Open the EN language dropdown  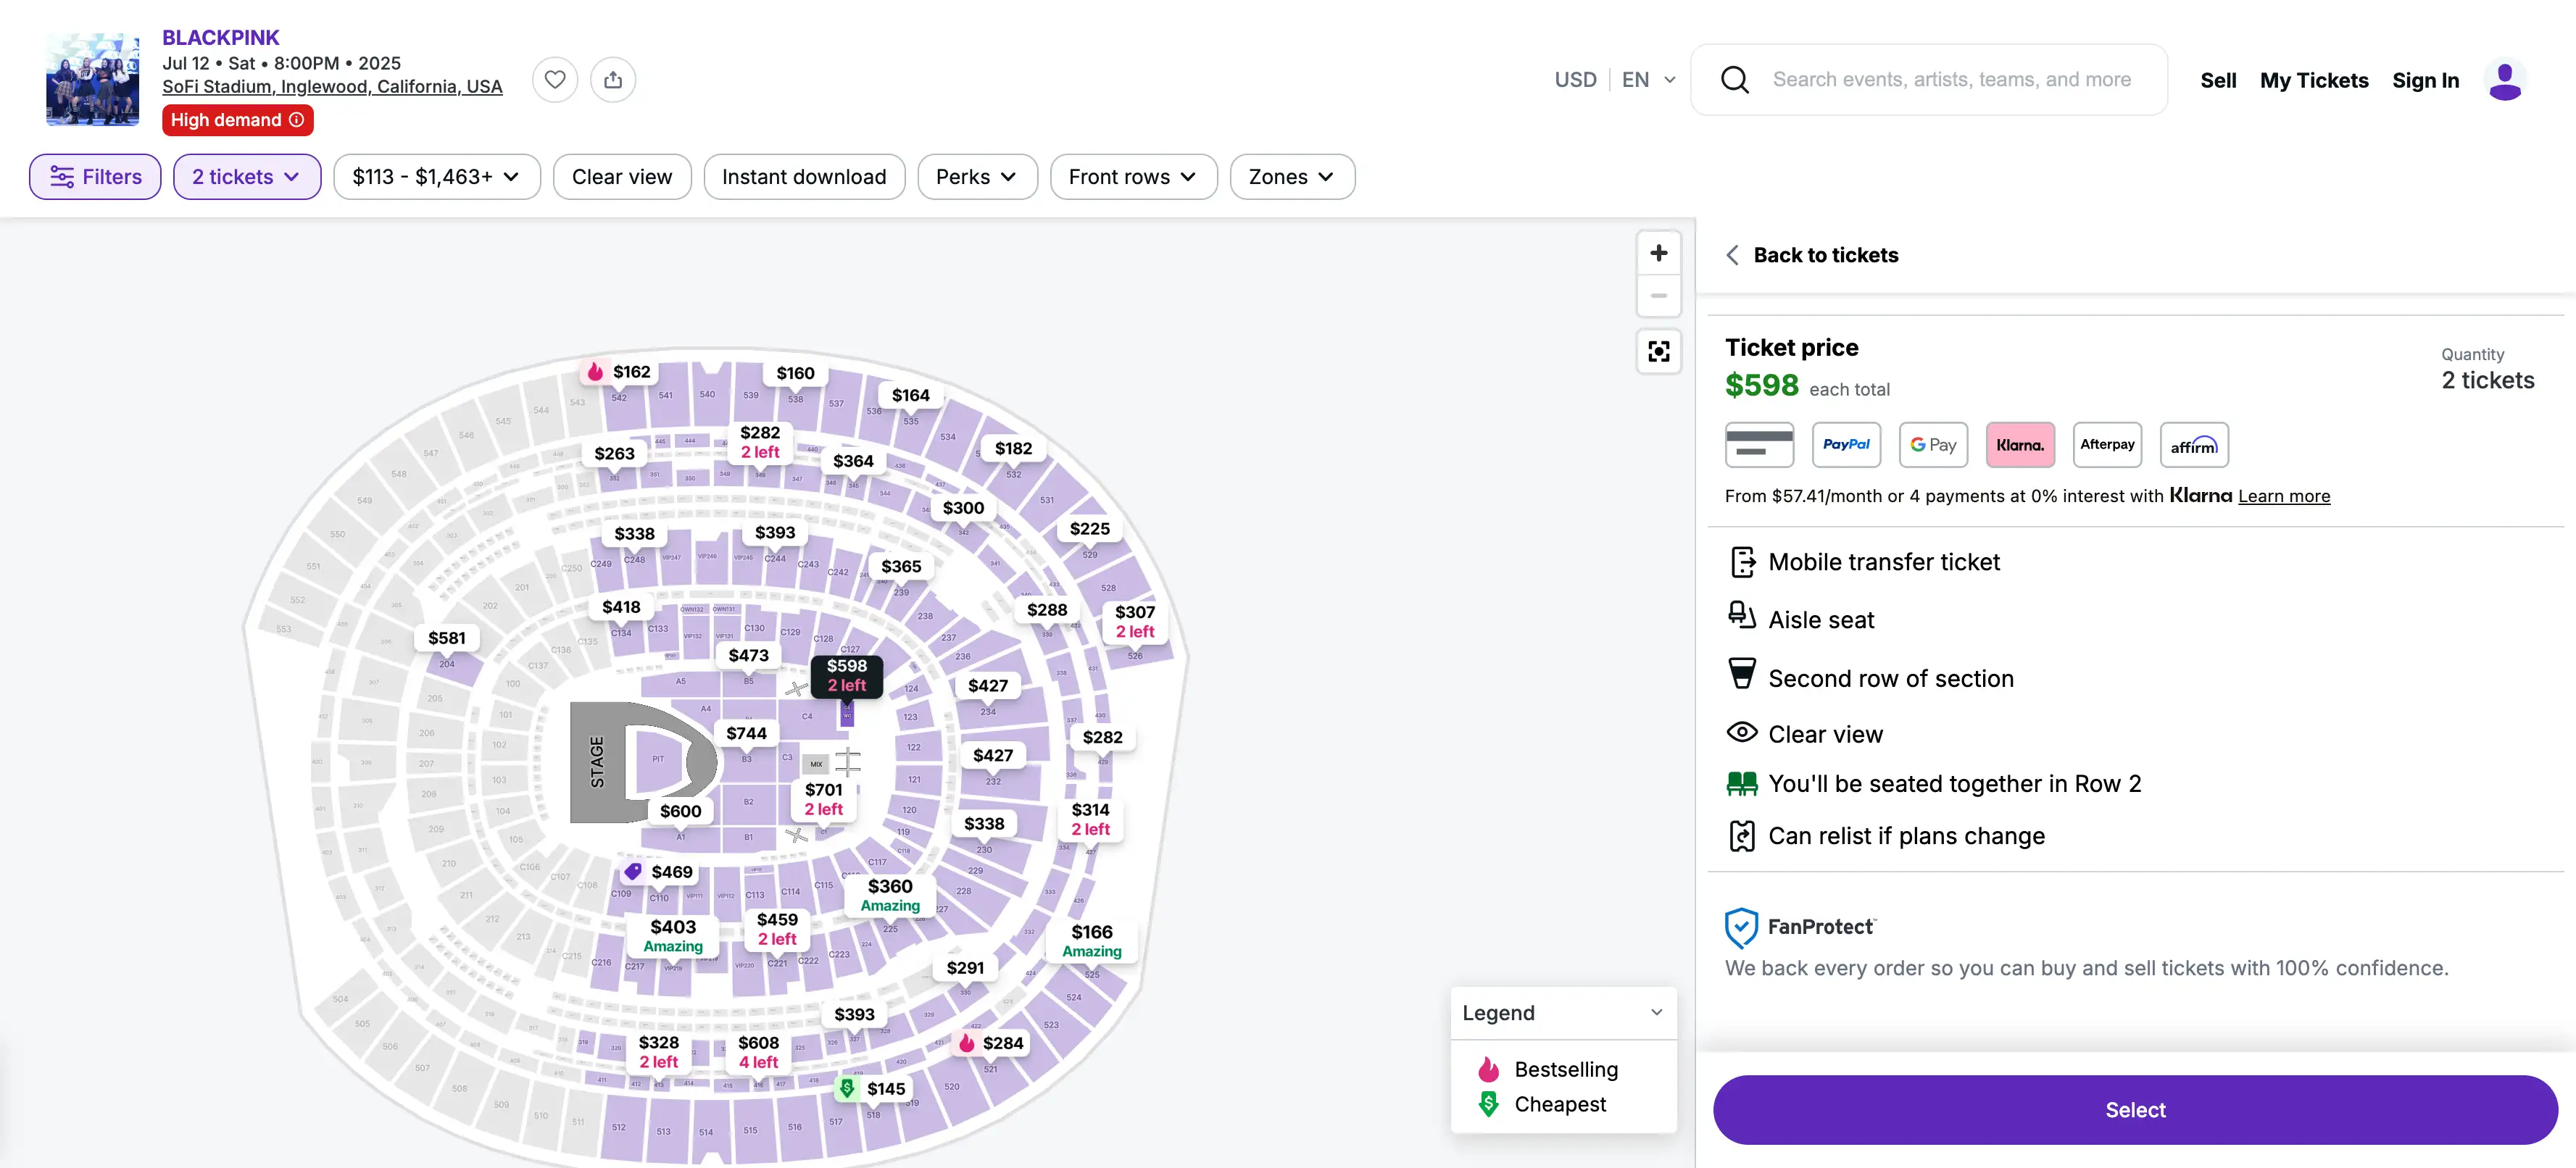pyautogui.click(x=1648, y=80)
